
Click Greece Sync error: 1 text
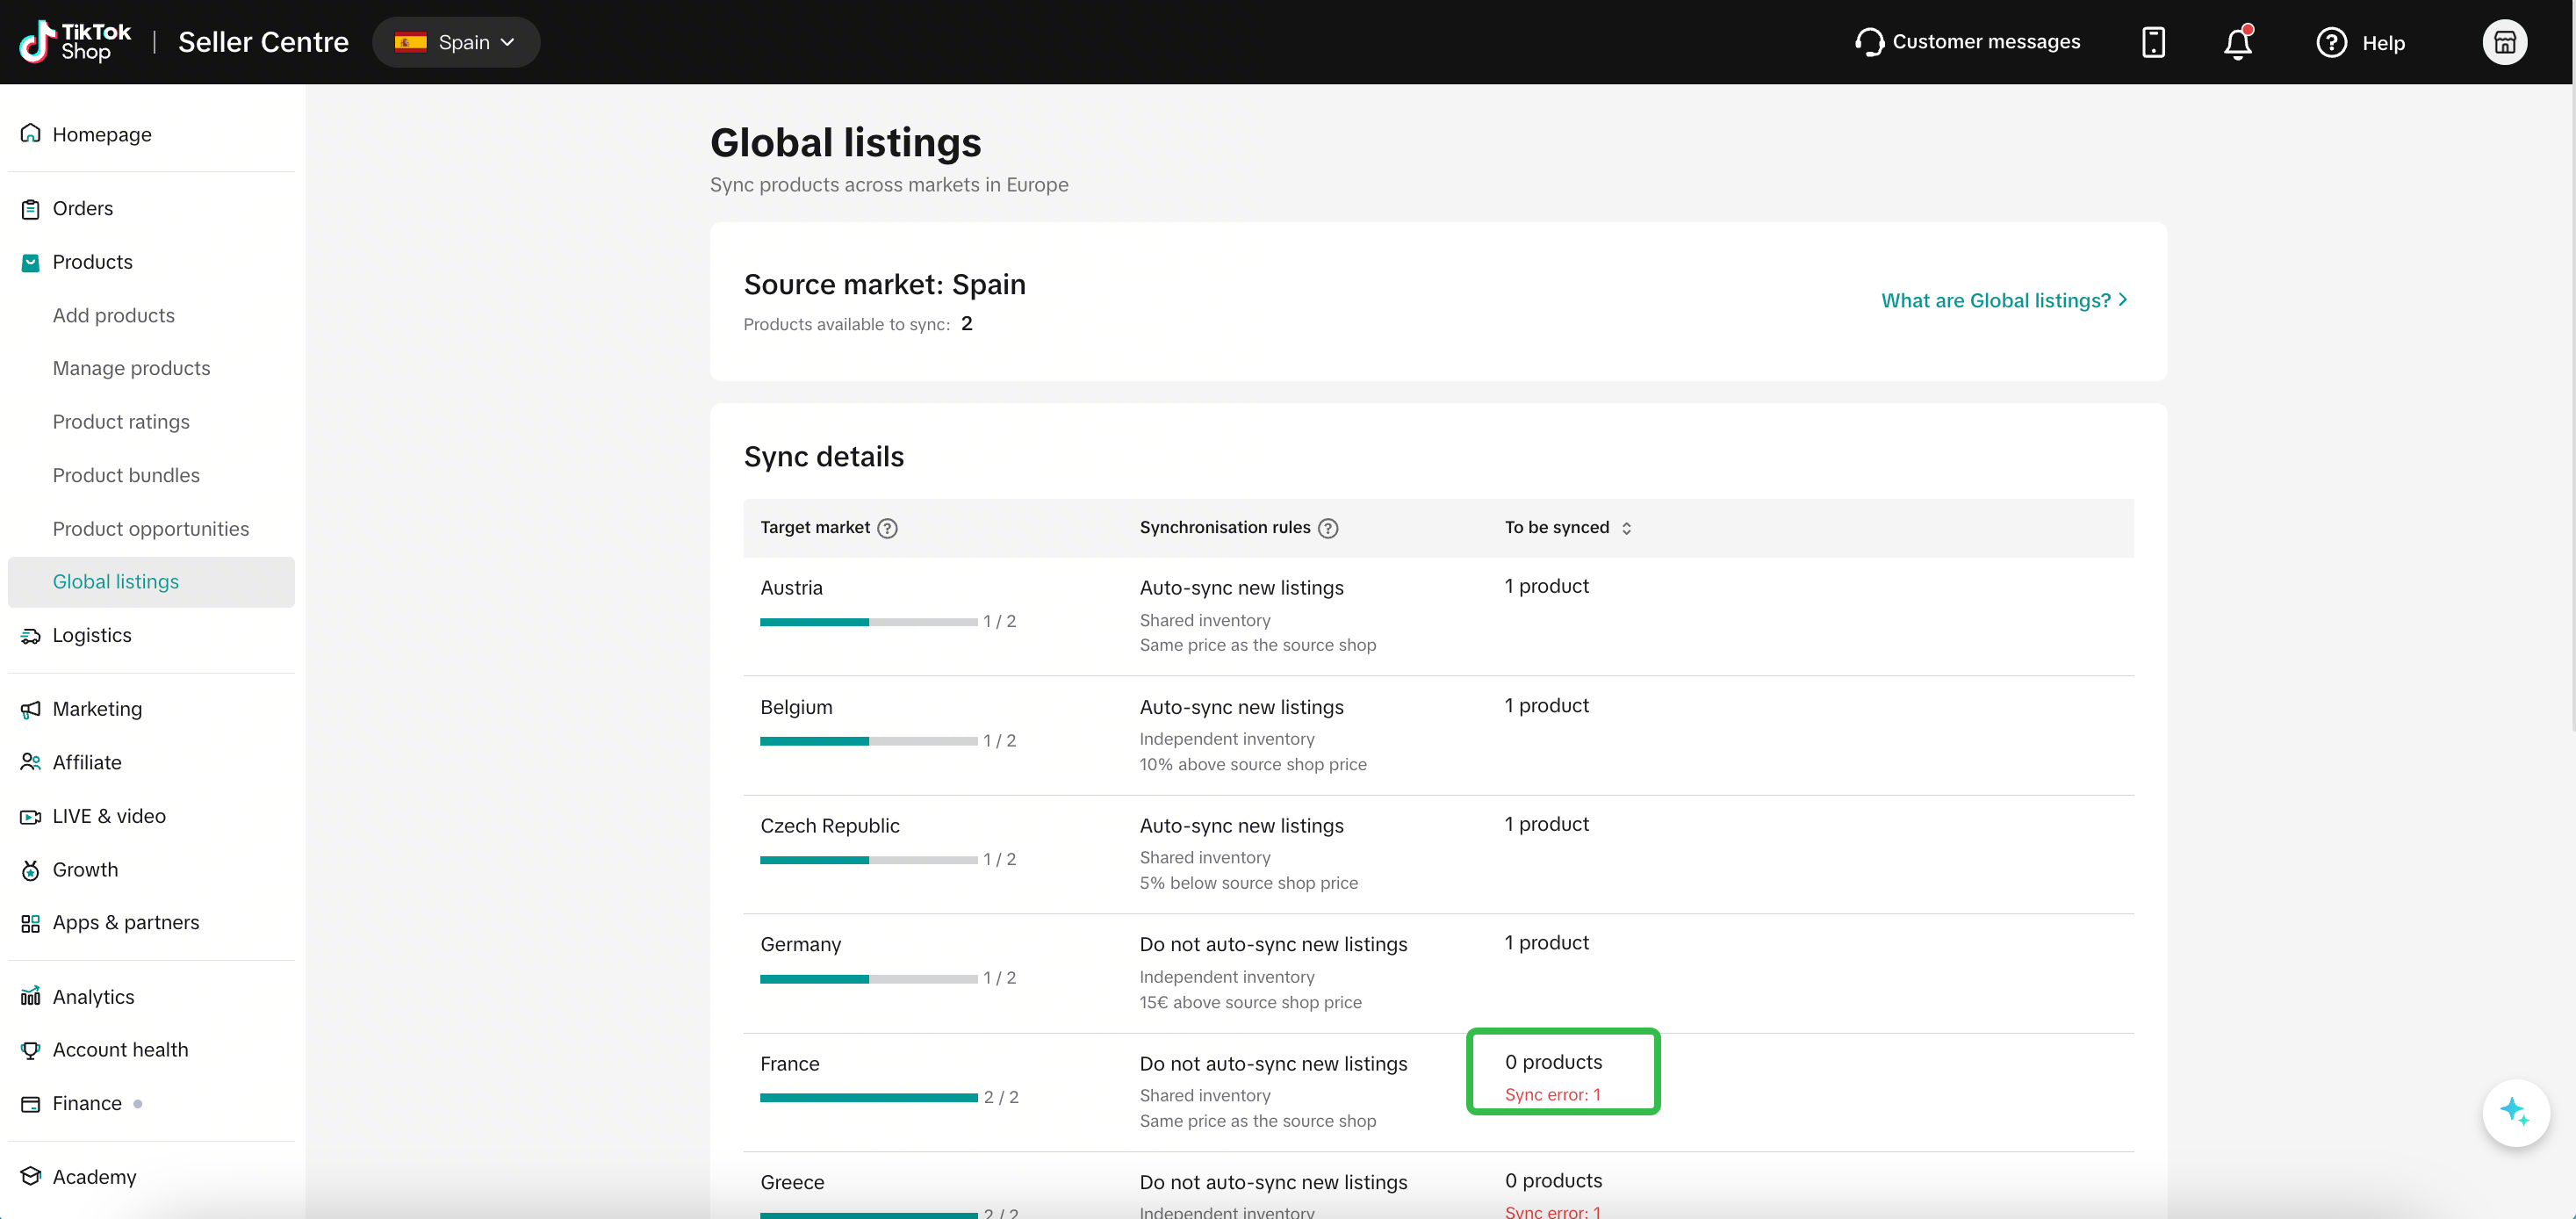(x=1552, y=1211)
